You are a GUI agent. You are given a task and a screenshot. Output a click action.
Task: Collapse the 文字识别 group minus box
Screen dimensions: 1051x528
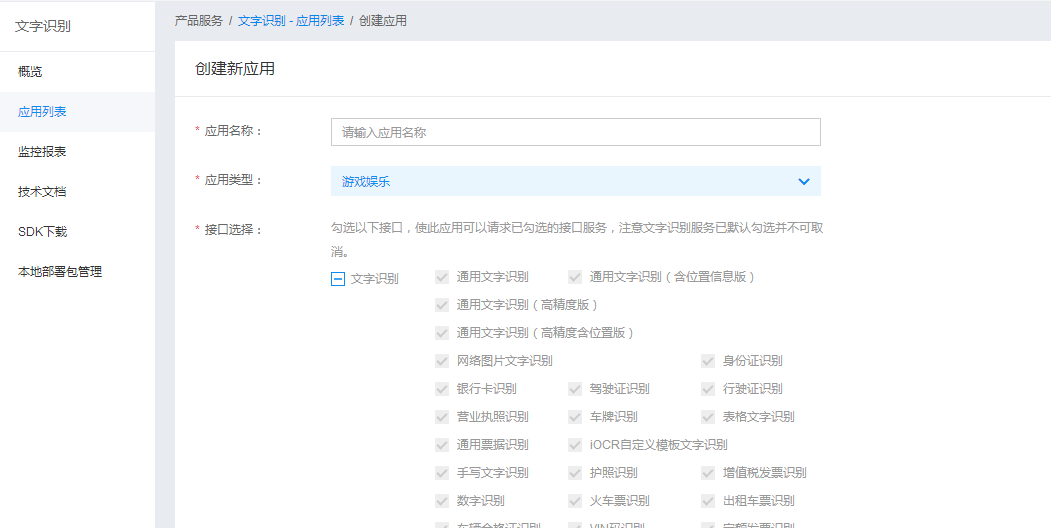tap(338, 279)
